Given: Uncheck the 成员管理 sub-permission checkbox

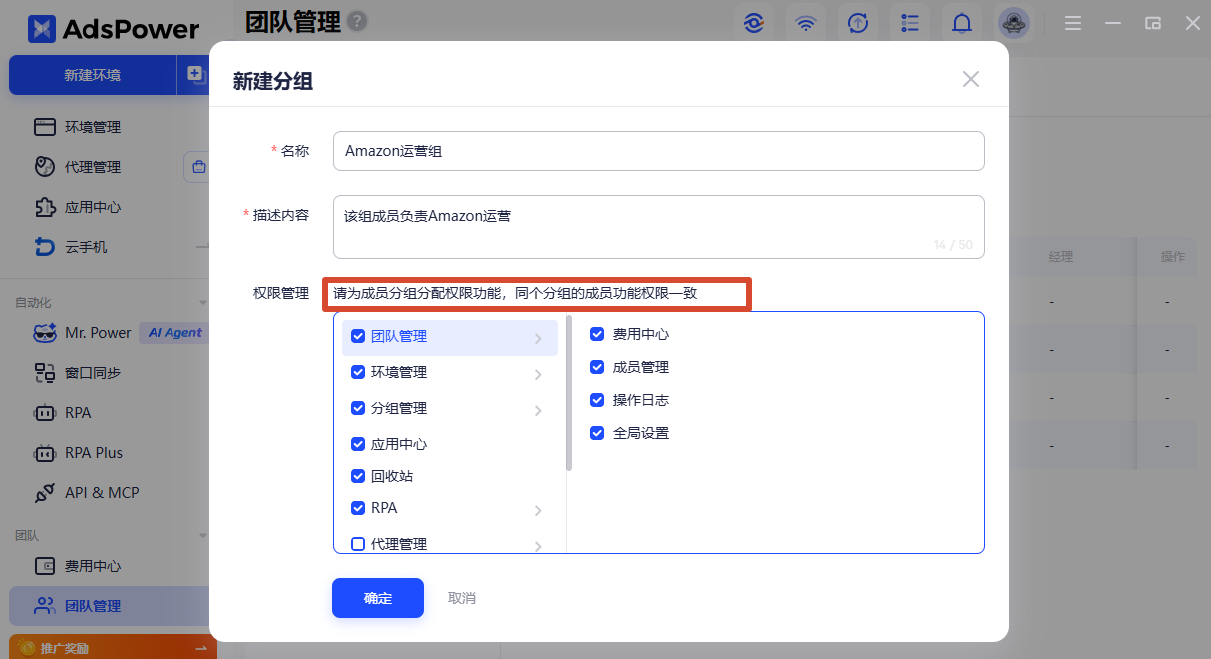Looking at the screenshot, I should 597,367.
